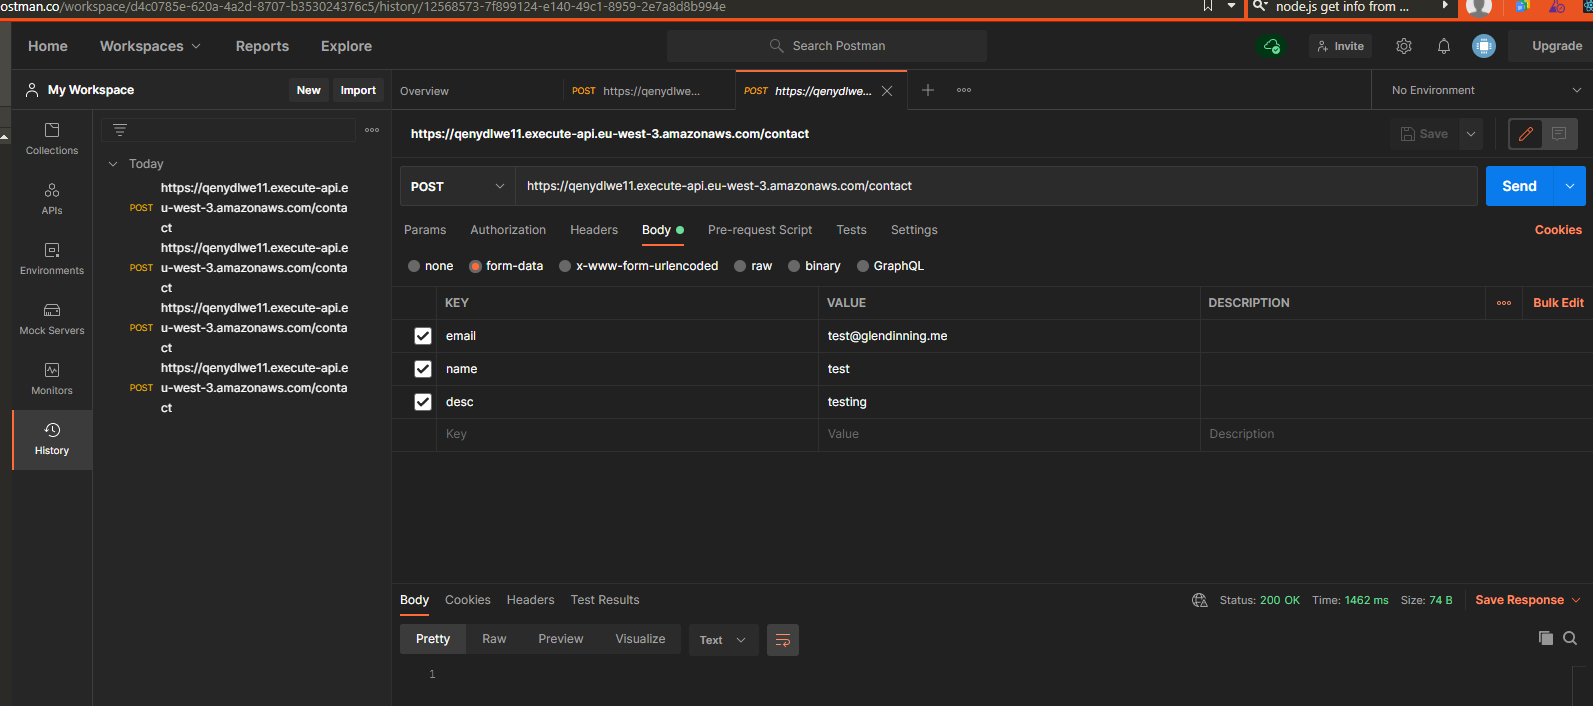The height and width of the screenshot is (706, 1593).
Task: Click the sync status cloud icon
Action: click(1272, 46)
